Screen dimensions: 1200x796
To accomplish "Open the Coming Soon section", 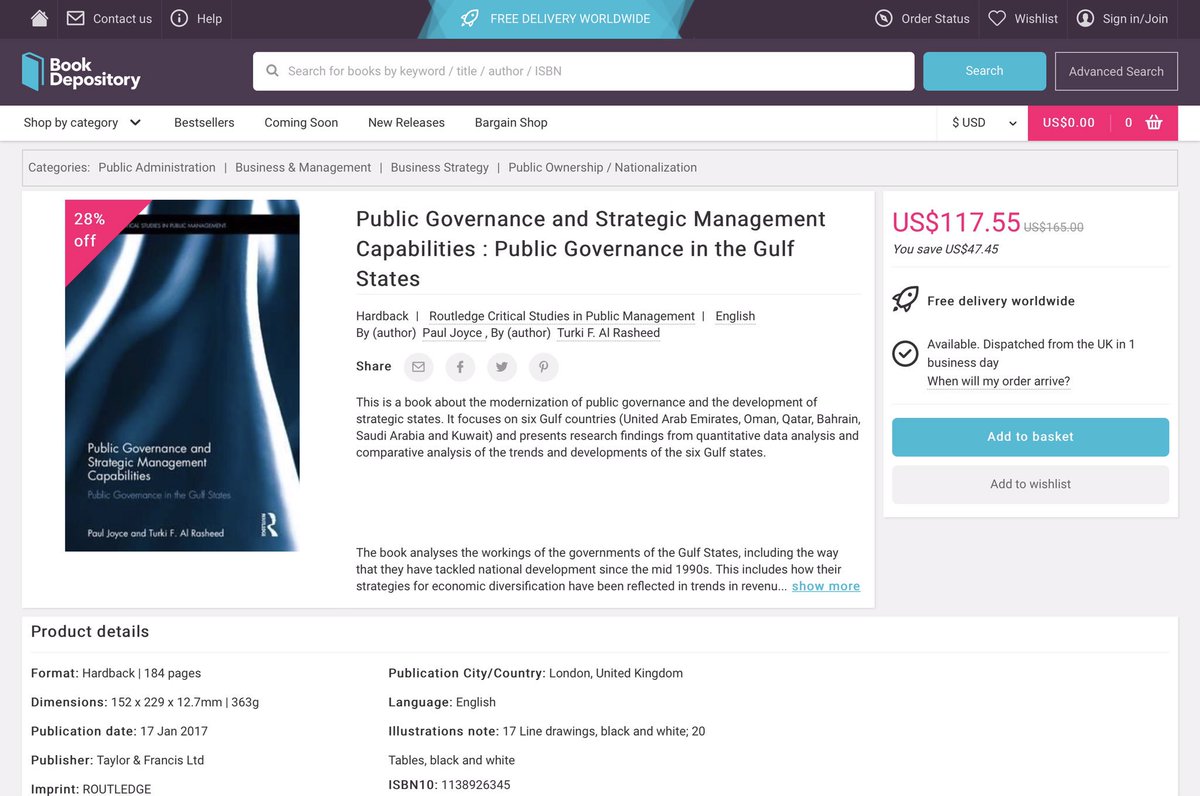I will (300, 122).
